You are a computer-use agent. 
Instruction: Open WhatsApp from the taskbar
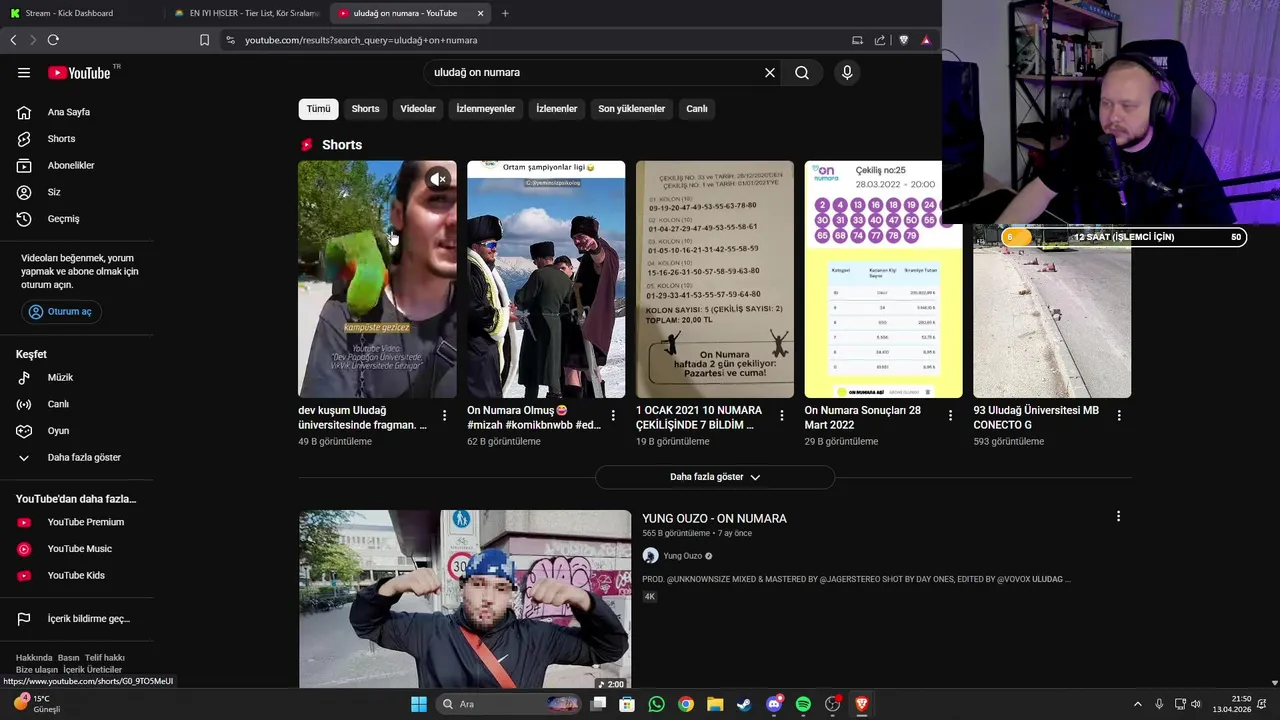pyautogui.click(x=656, y=704)
